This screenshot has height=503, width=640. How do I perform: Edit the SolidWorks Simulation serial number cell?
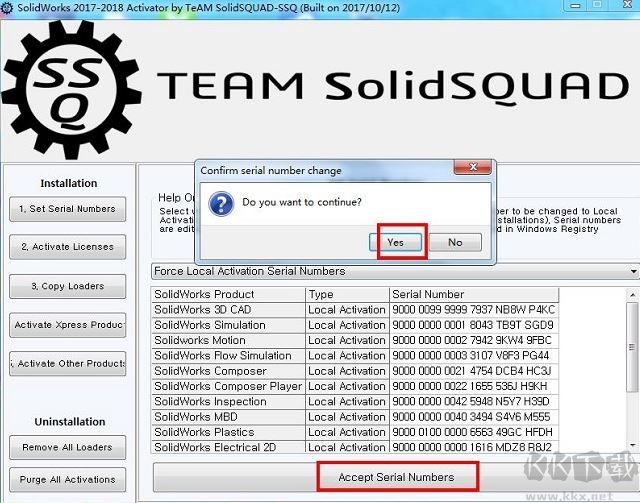[472, 325]
